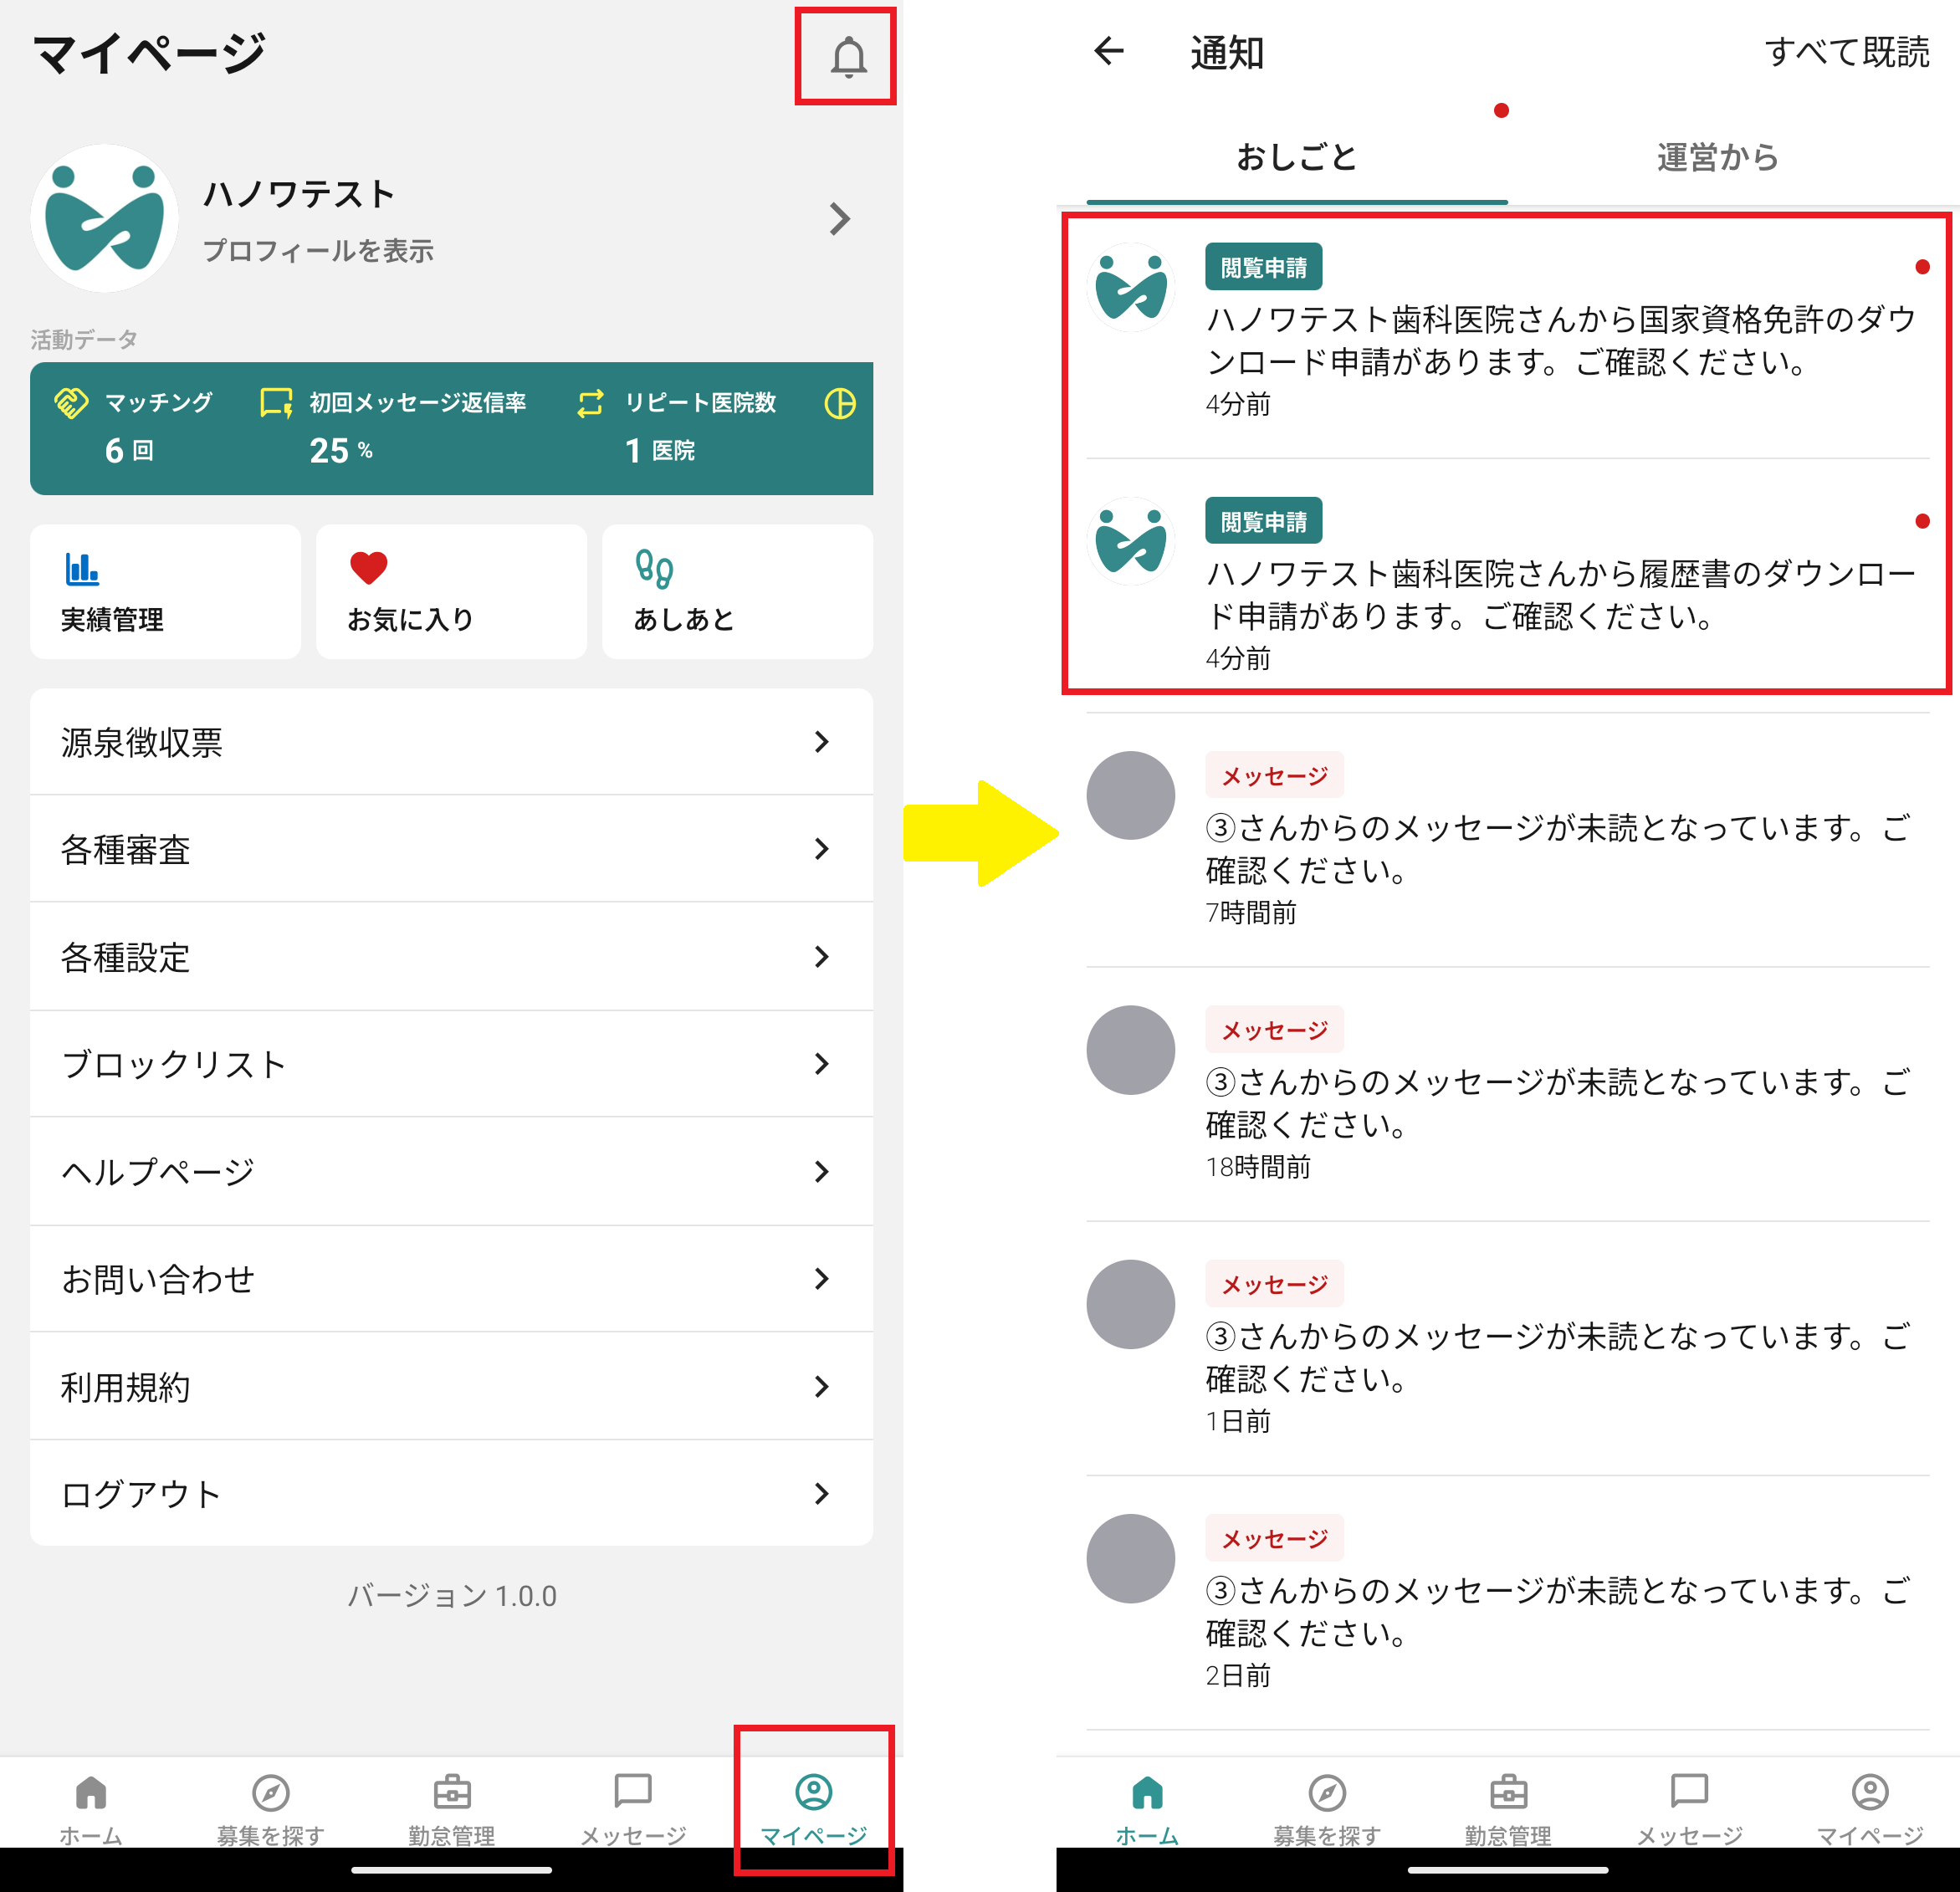Tap pie chart icon in activity data
The width and height of the screenshot is (1960, 1892).
[x=840, y=403]
